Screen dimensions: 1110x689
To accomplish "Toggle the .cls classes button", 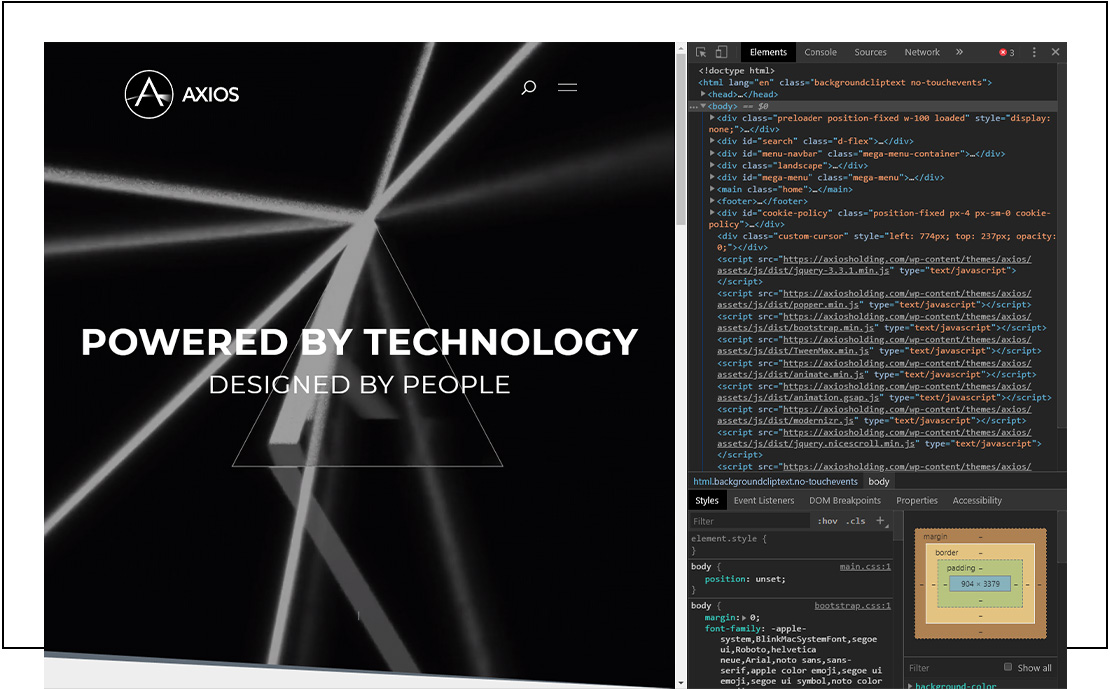I will click(857, 521).
